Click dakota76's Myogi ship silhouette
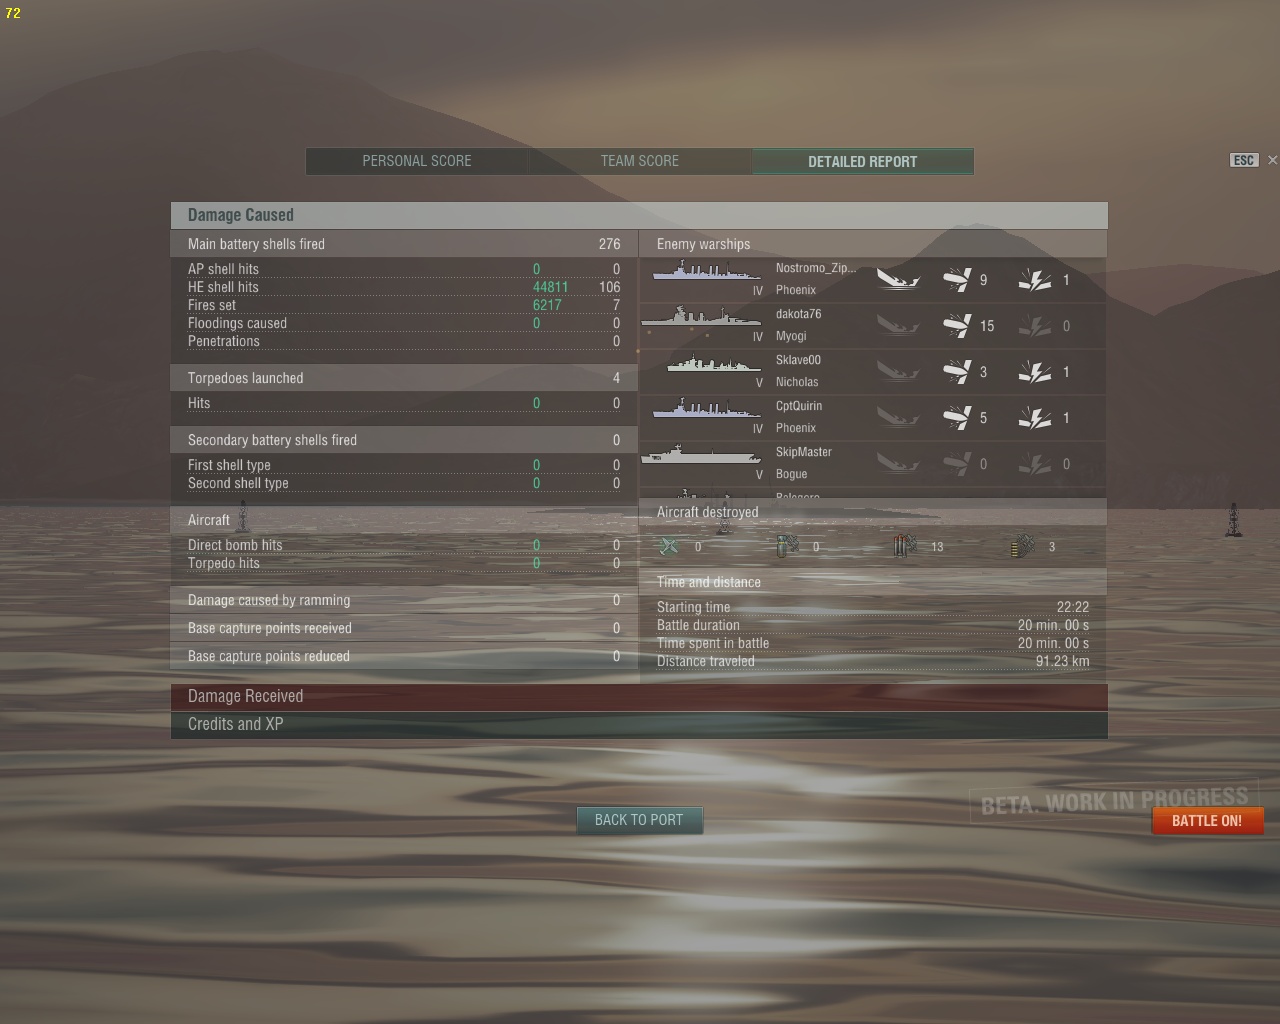The image size is (1280, 1024). coord(701,318)
